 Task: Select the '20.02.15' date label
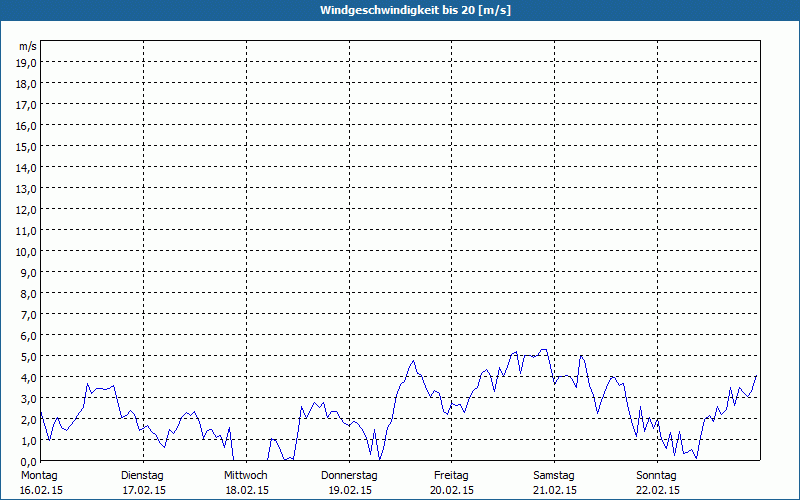(452, 490)
